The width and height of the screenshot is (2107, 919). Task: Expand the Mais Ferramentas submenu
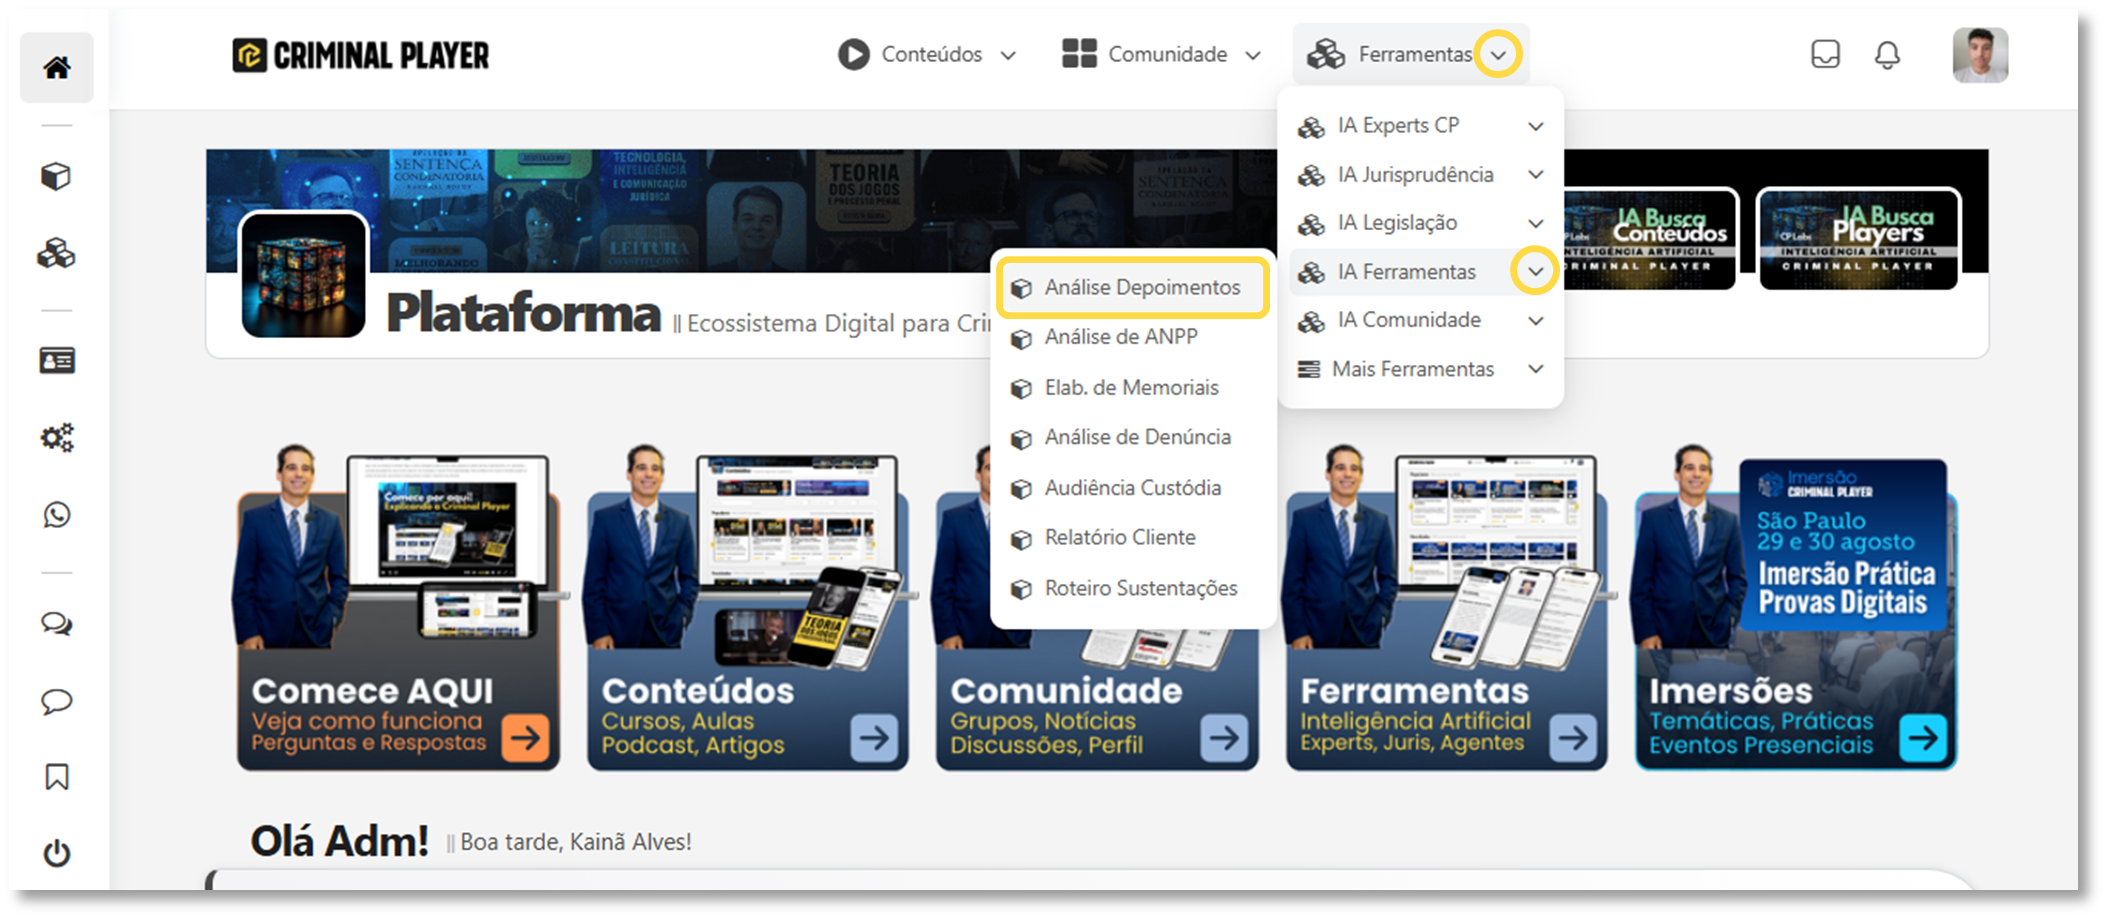point(1535,369)
